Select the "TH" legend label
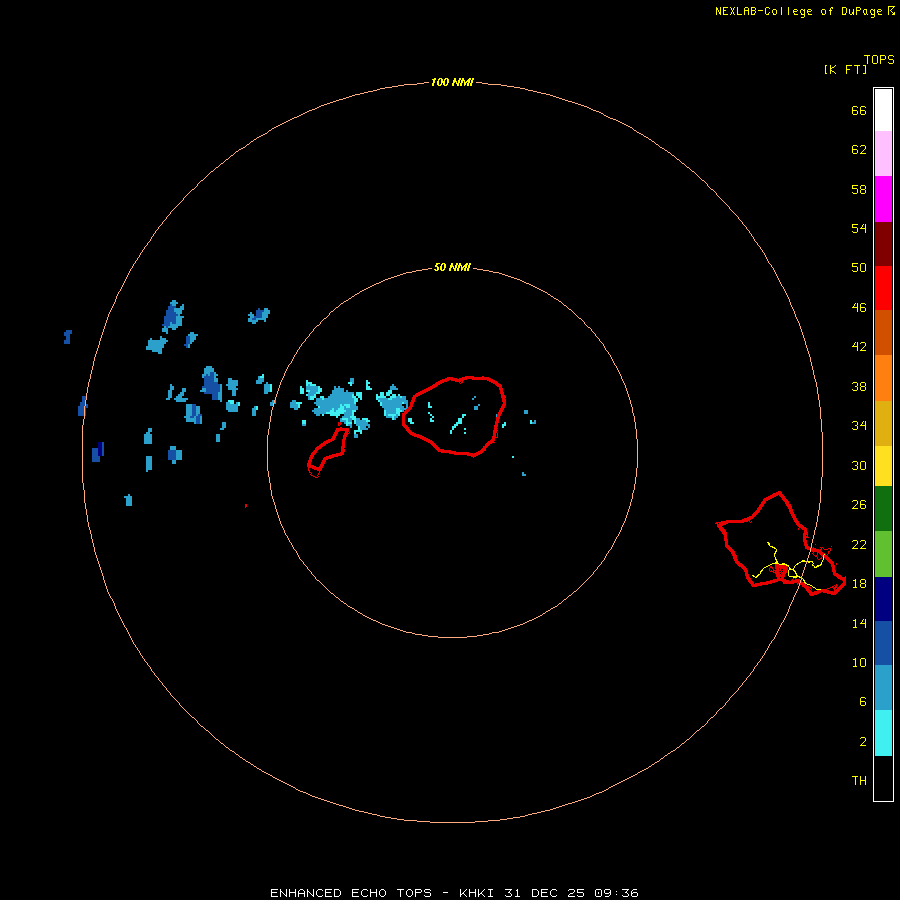 (859, 781)
